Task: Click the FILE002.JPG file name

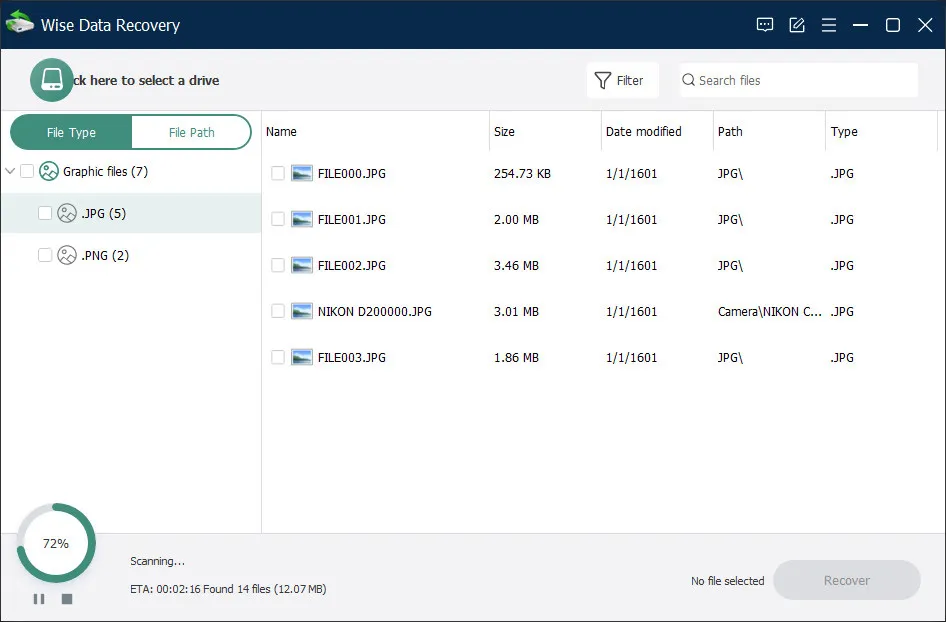Action: (x=352, y=265)
